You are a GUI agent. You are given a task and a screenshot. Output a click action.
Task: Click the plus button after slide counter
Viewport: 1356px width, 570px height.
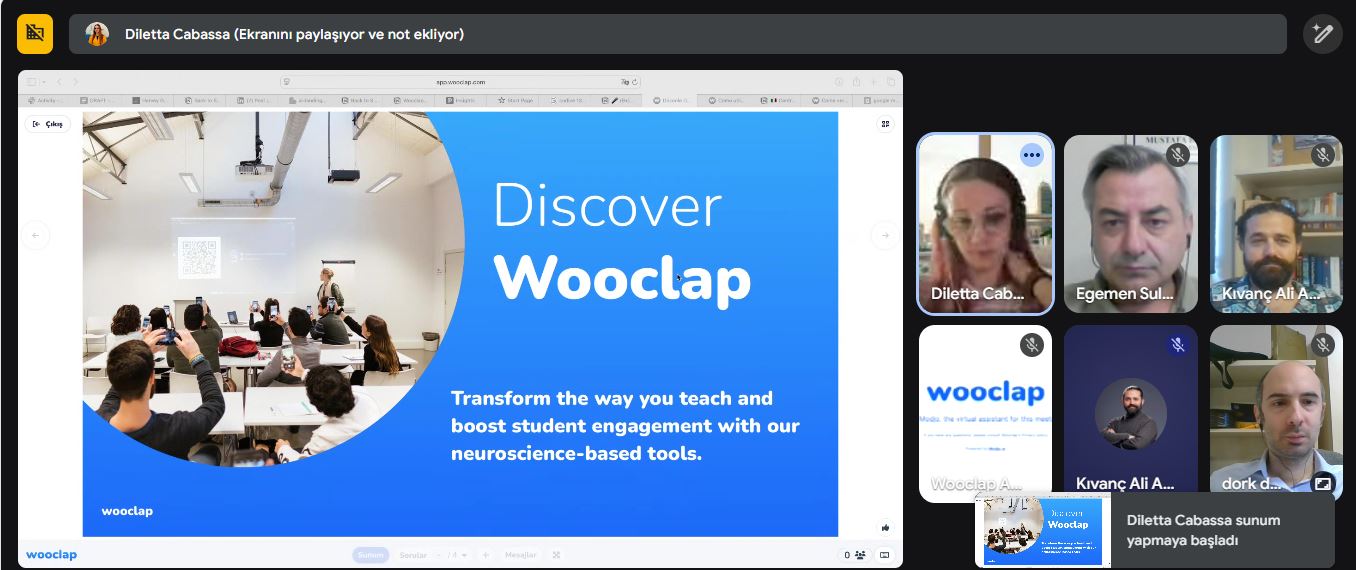486,555
